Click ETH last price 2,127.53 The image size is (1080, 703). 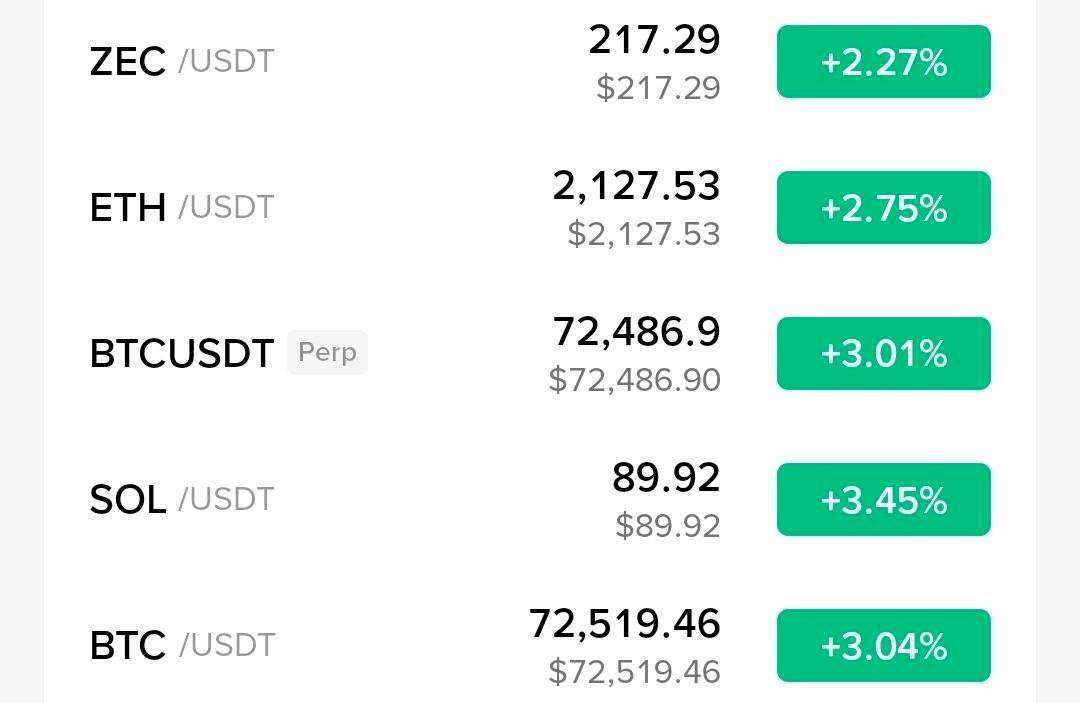(636, 186)
